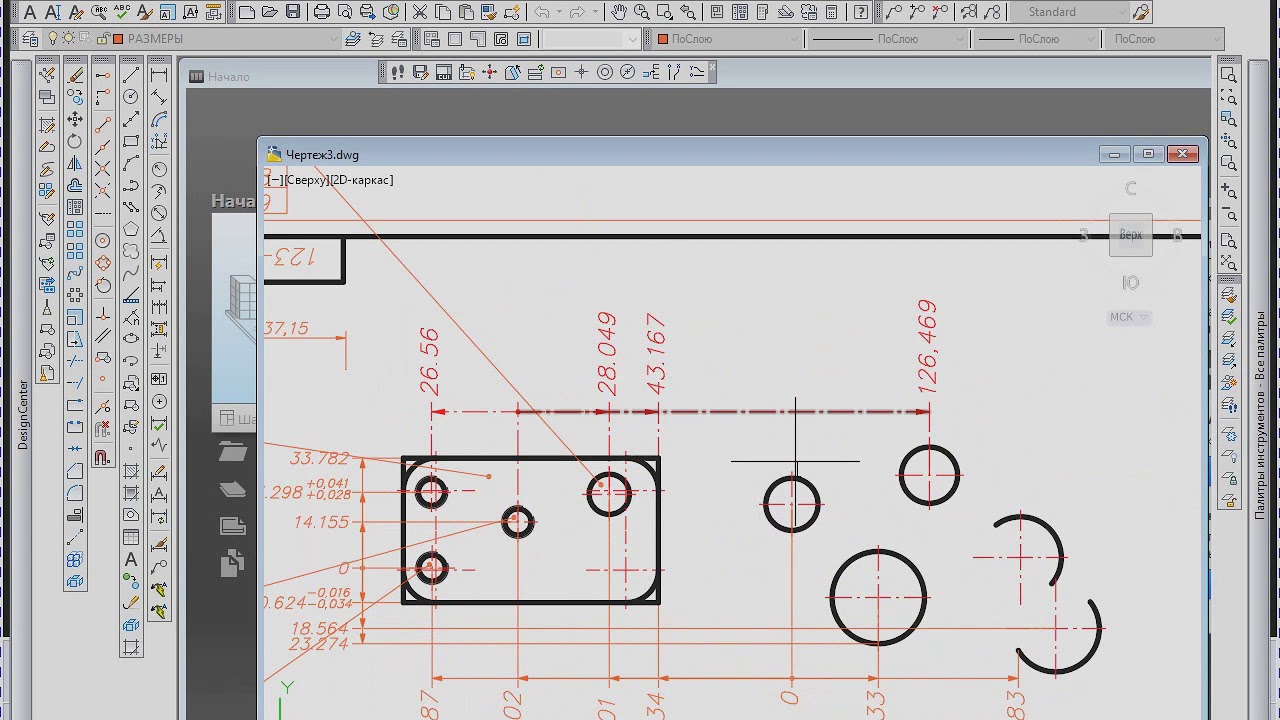Save the drawing with the floppy icon

coord(293,12)
